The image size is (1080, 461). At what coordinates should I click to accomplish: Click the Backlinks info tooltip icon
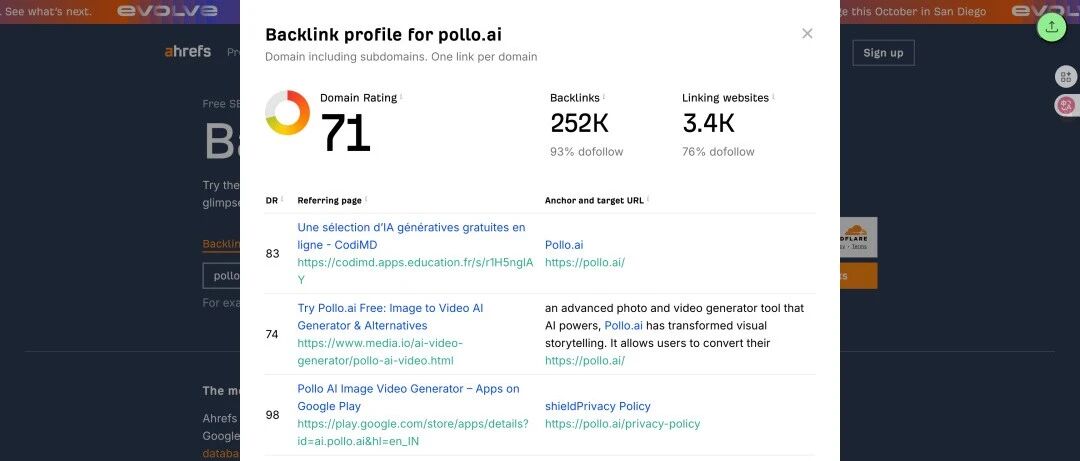pyautogui.click(x=603, y=97)
